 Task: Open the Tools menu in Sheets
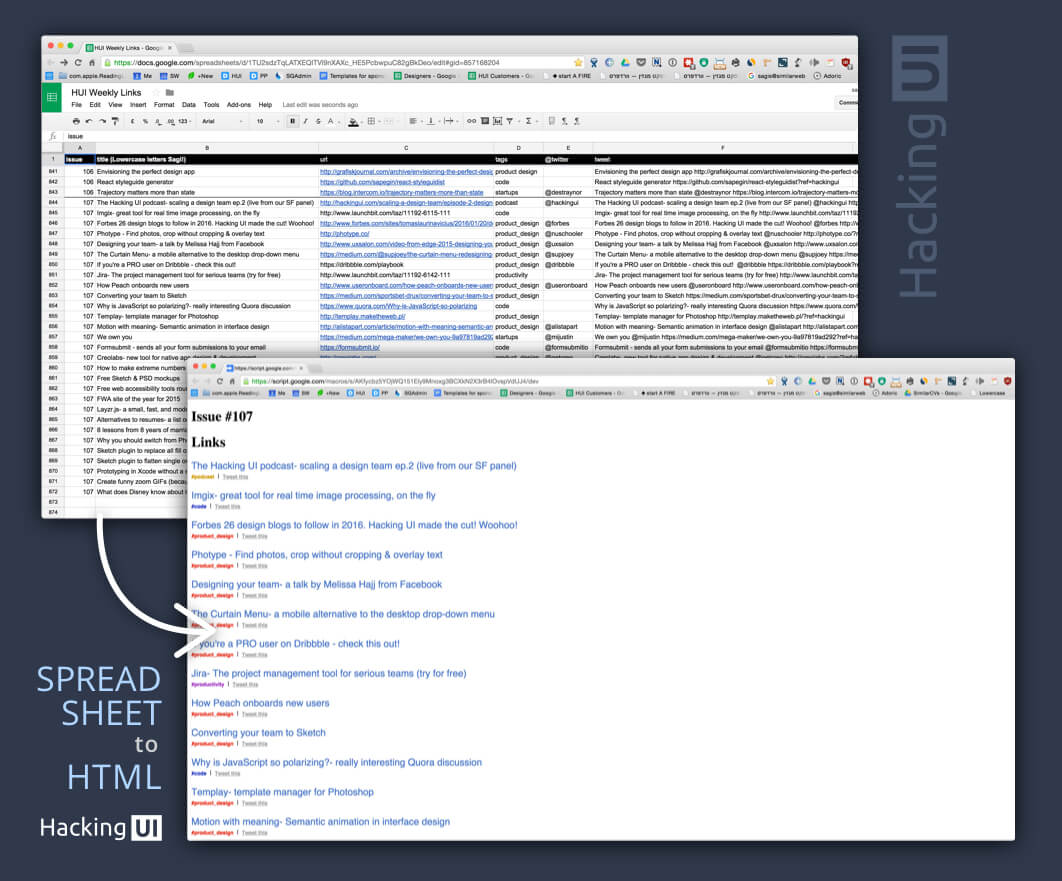point(211,105)
